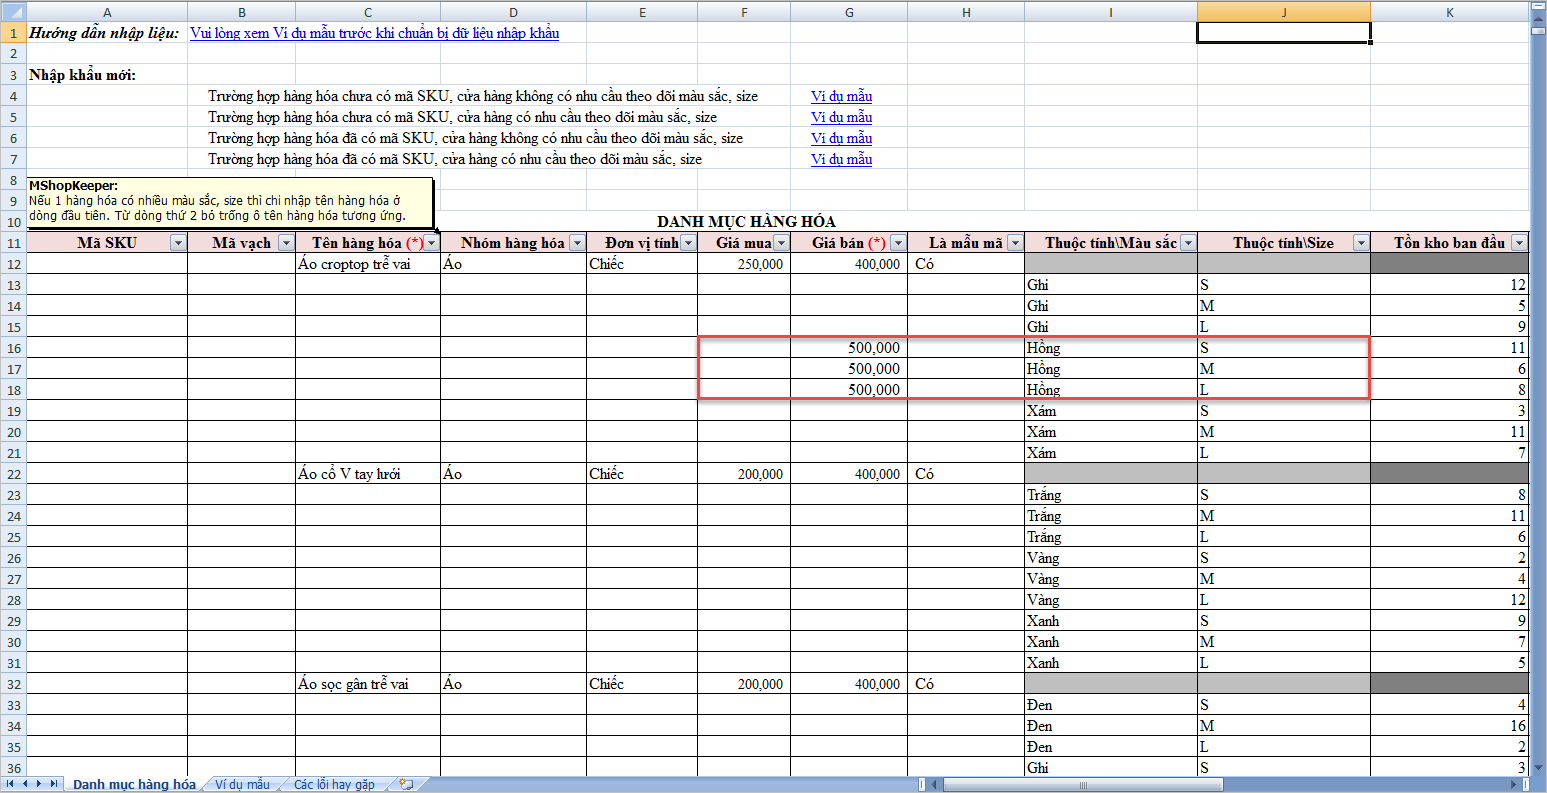Open the Các lỗi hay gặp sheet tab

334,785
